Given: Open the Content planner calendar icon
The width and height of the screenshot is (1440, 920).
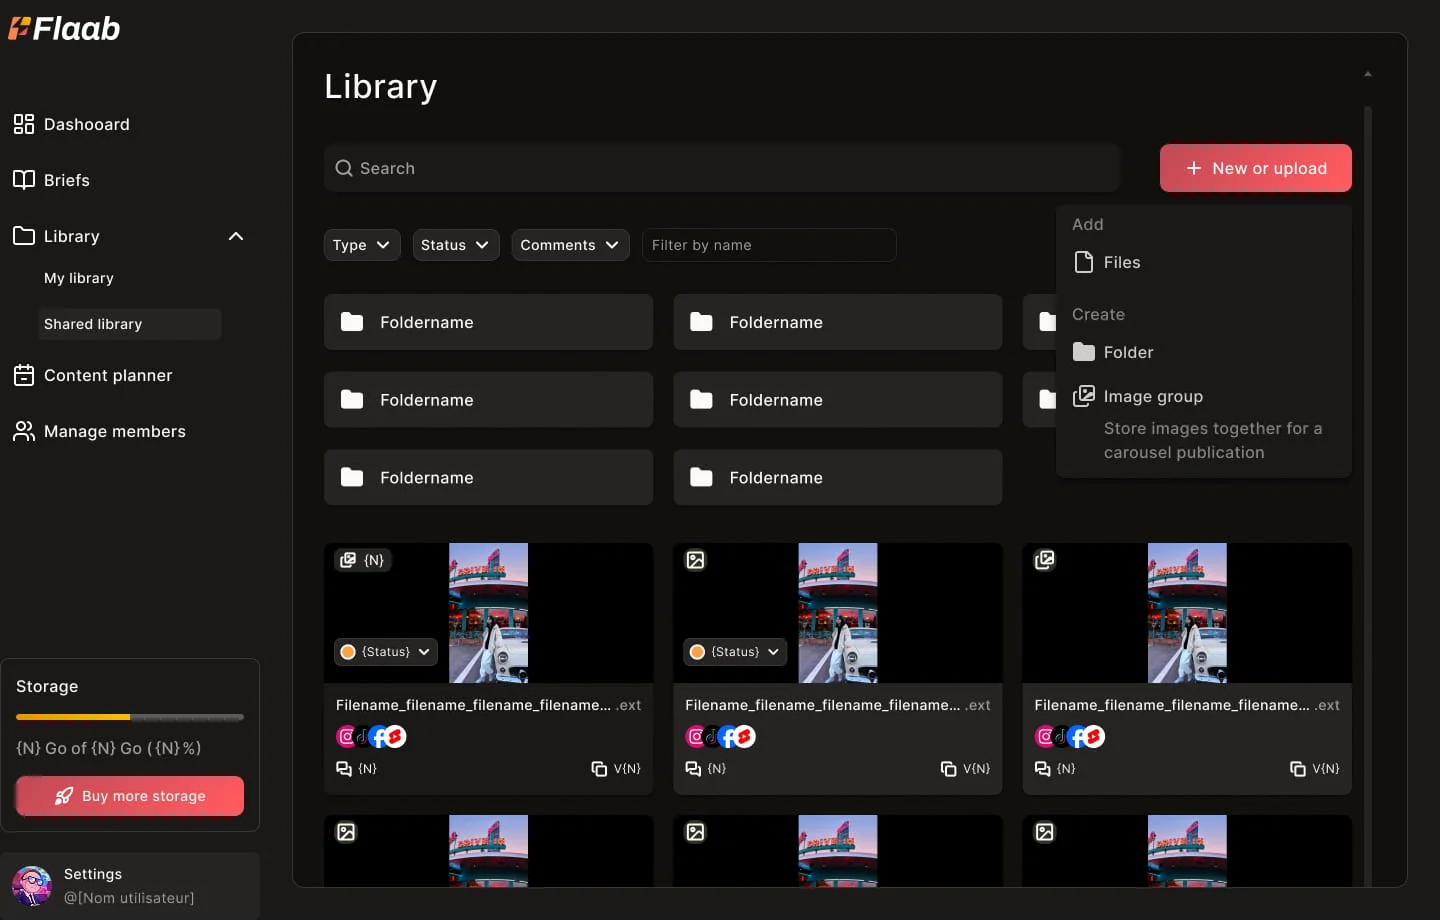Looking at the screenshot, I should (24, 375).
